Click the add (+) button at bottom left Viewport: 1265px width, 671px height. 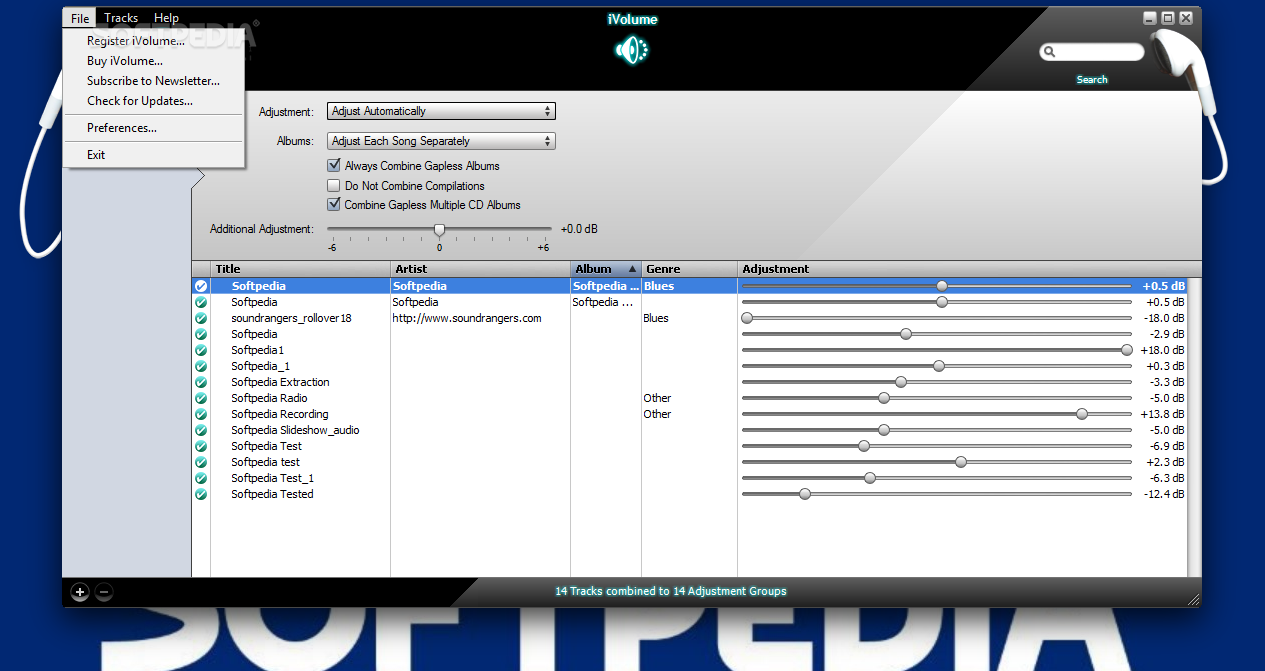(x=80, y=592)
